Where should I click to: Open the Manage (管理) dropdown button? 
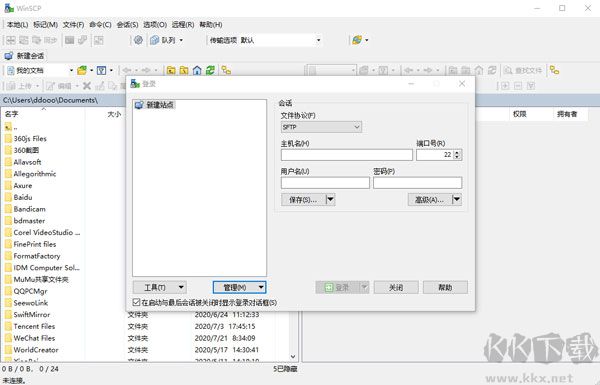click(240, 287)
